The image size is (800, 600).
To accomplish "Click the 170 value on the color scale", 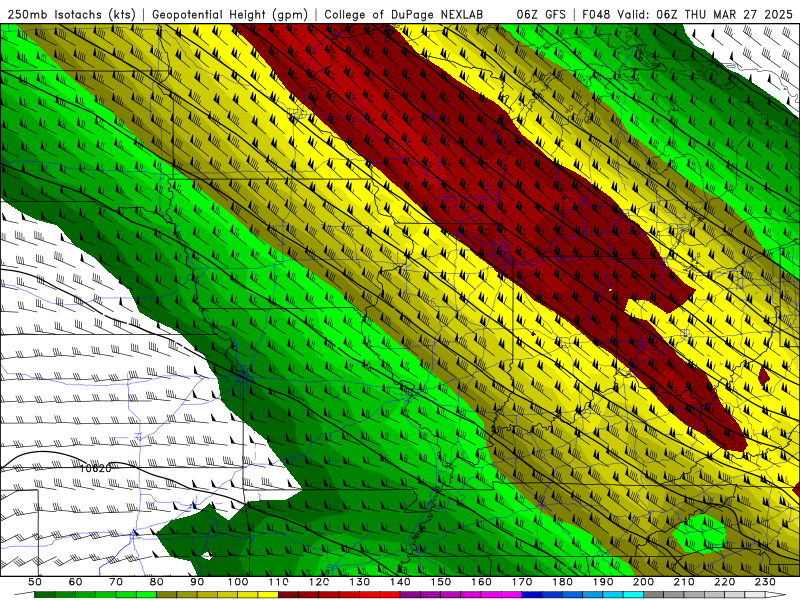I will (x=522, y=582).
